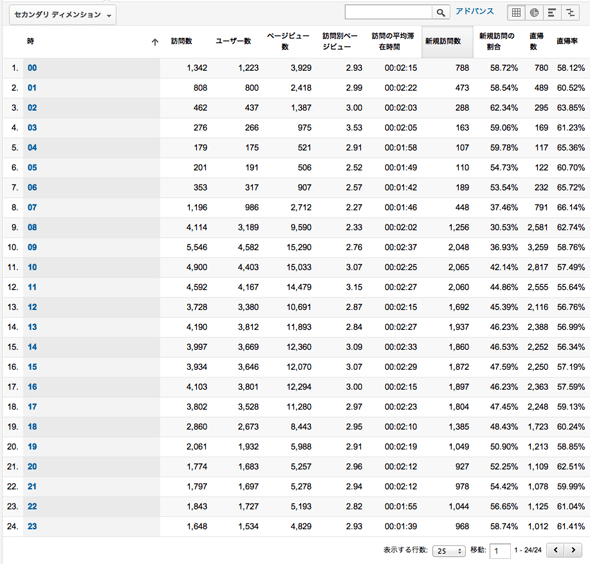
Task: Go to next page arrow
Action: point(573,550)
